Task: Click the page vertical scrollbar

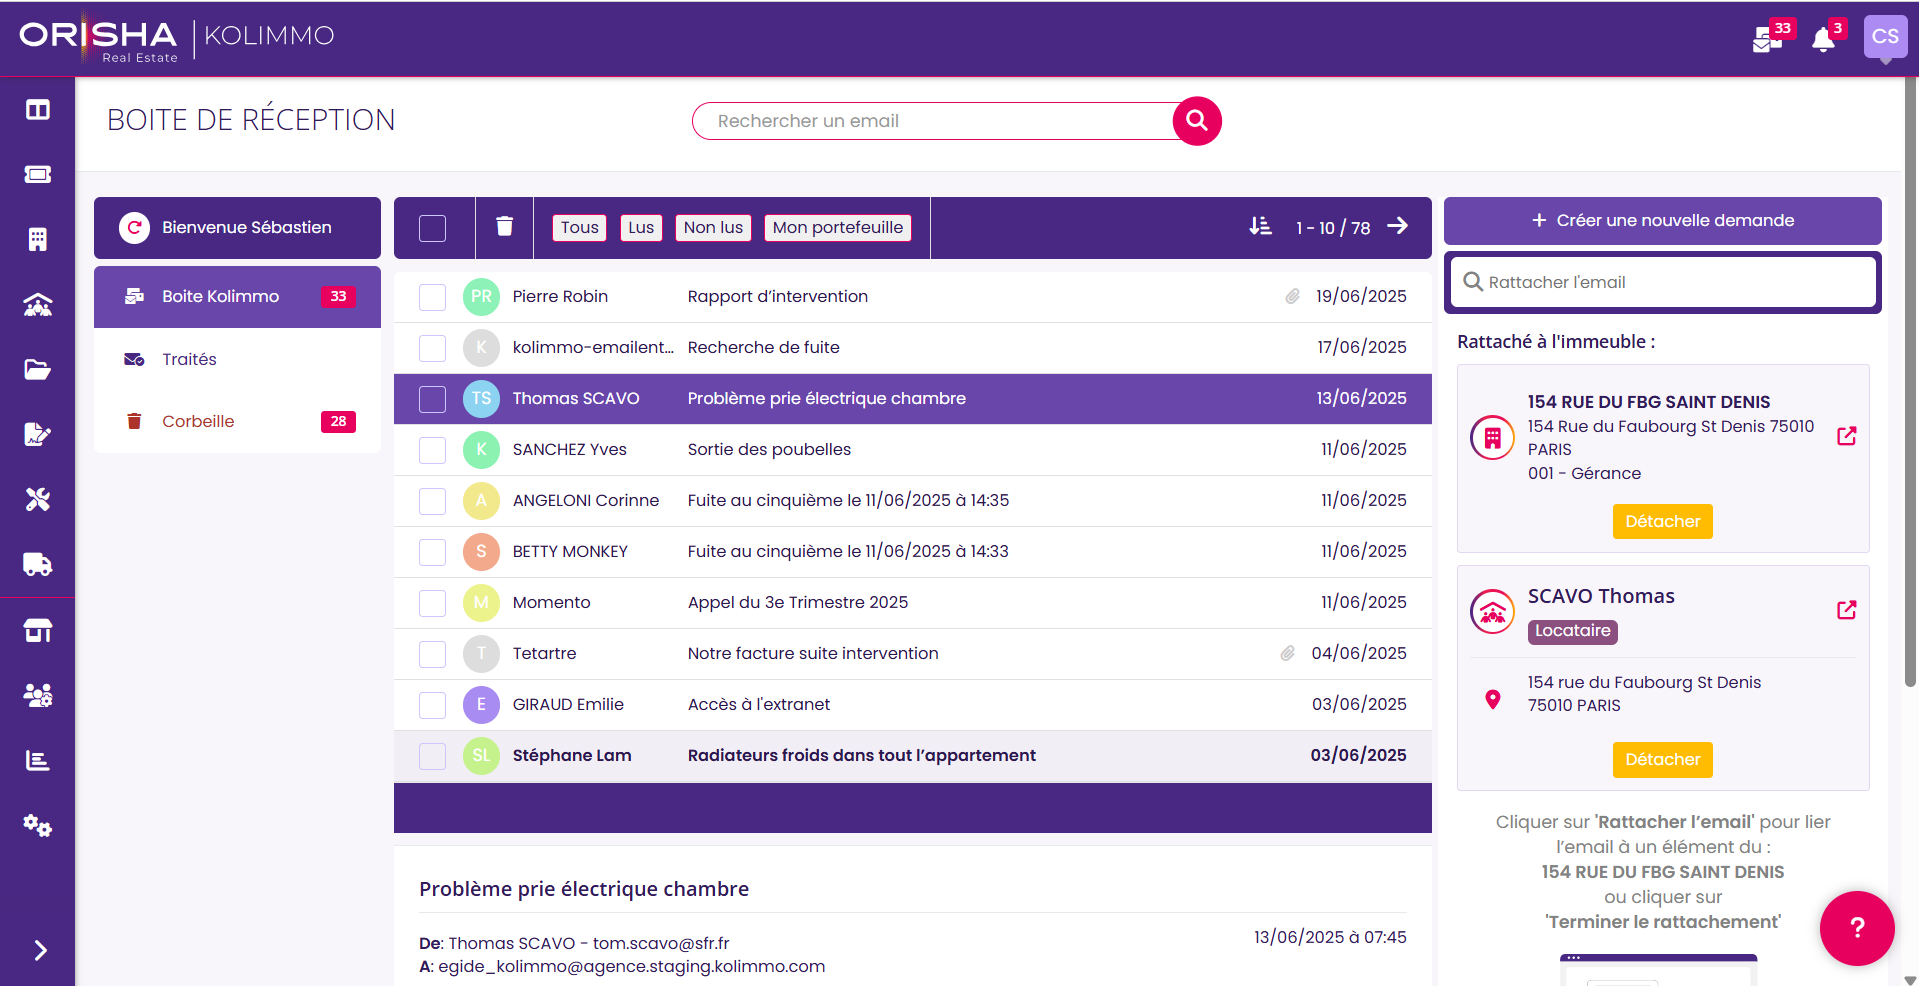Action: point(1910,380)
